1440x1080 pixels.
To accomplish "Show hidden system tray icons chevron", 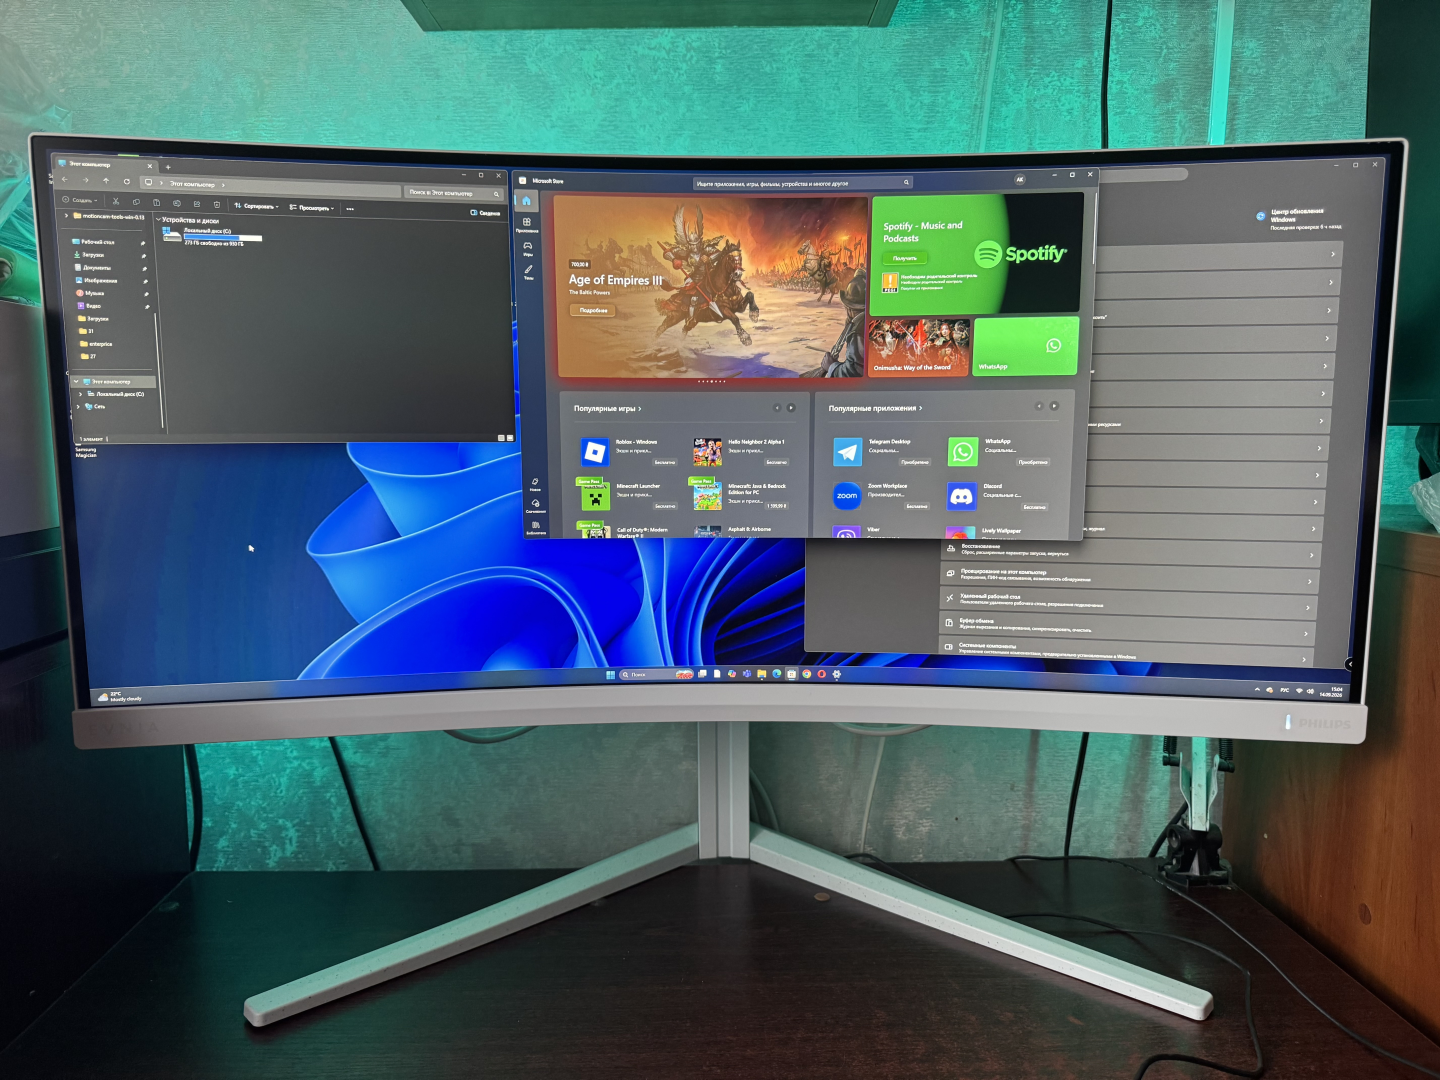I will (1258, 689).
